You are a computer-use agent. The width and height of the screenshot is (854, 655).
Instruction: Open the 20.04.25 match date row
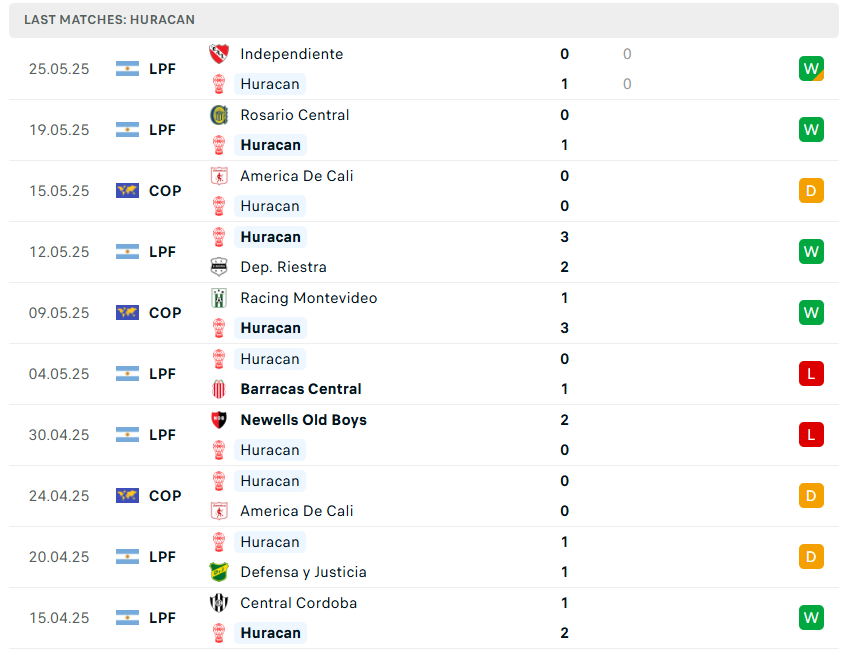[x=59, y=557]
